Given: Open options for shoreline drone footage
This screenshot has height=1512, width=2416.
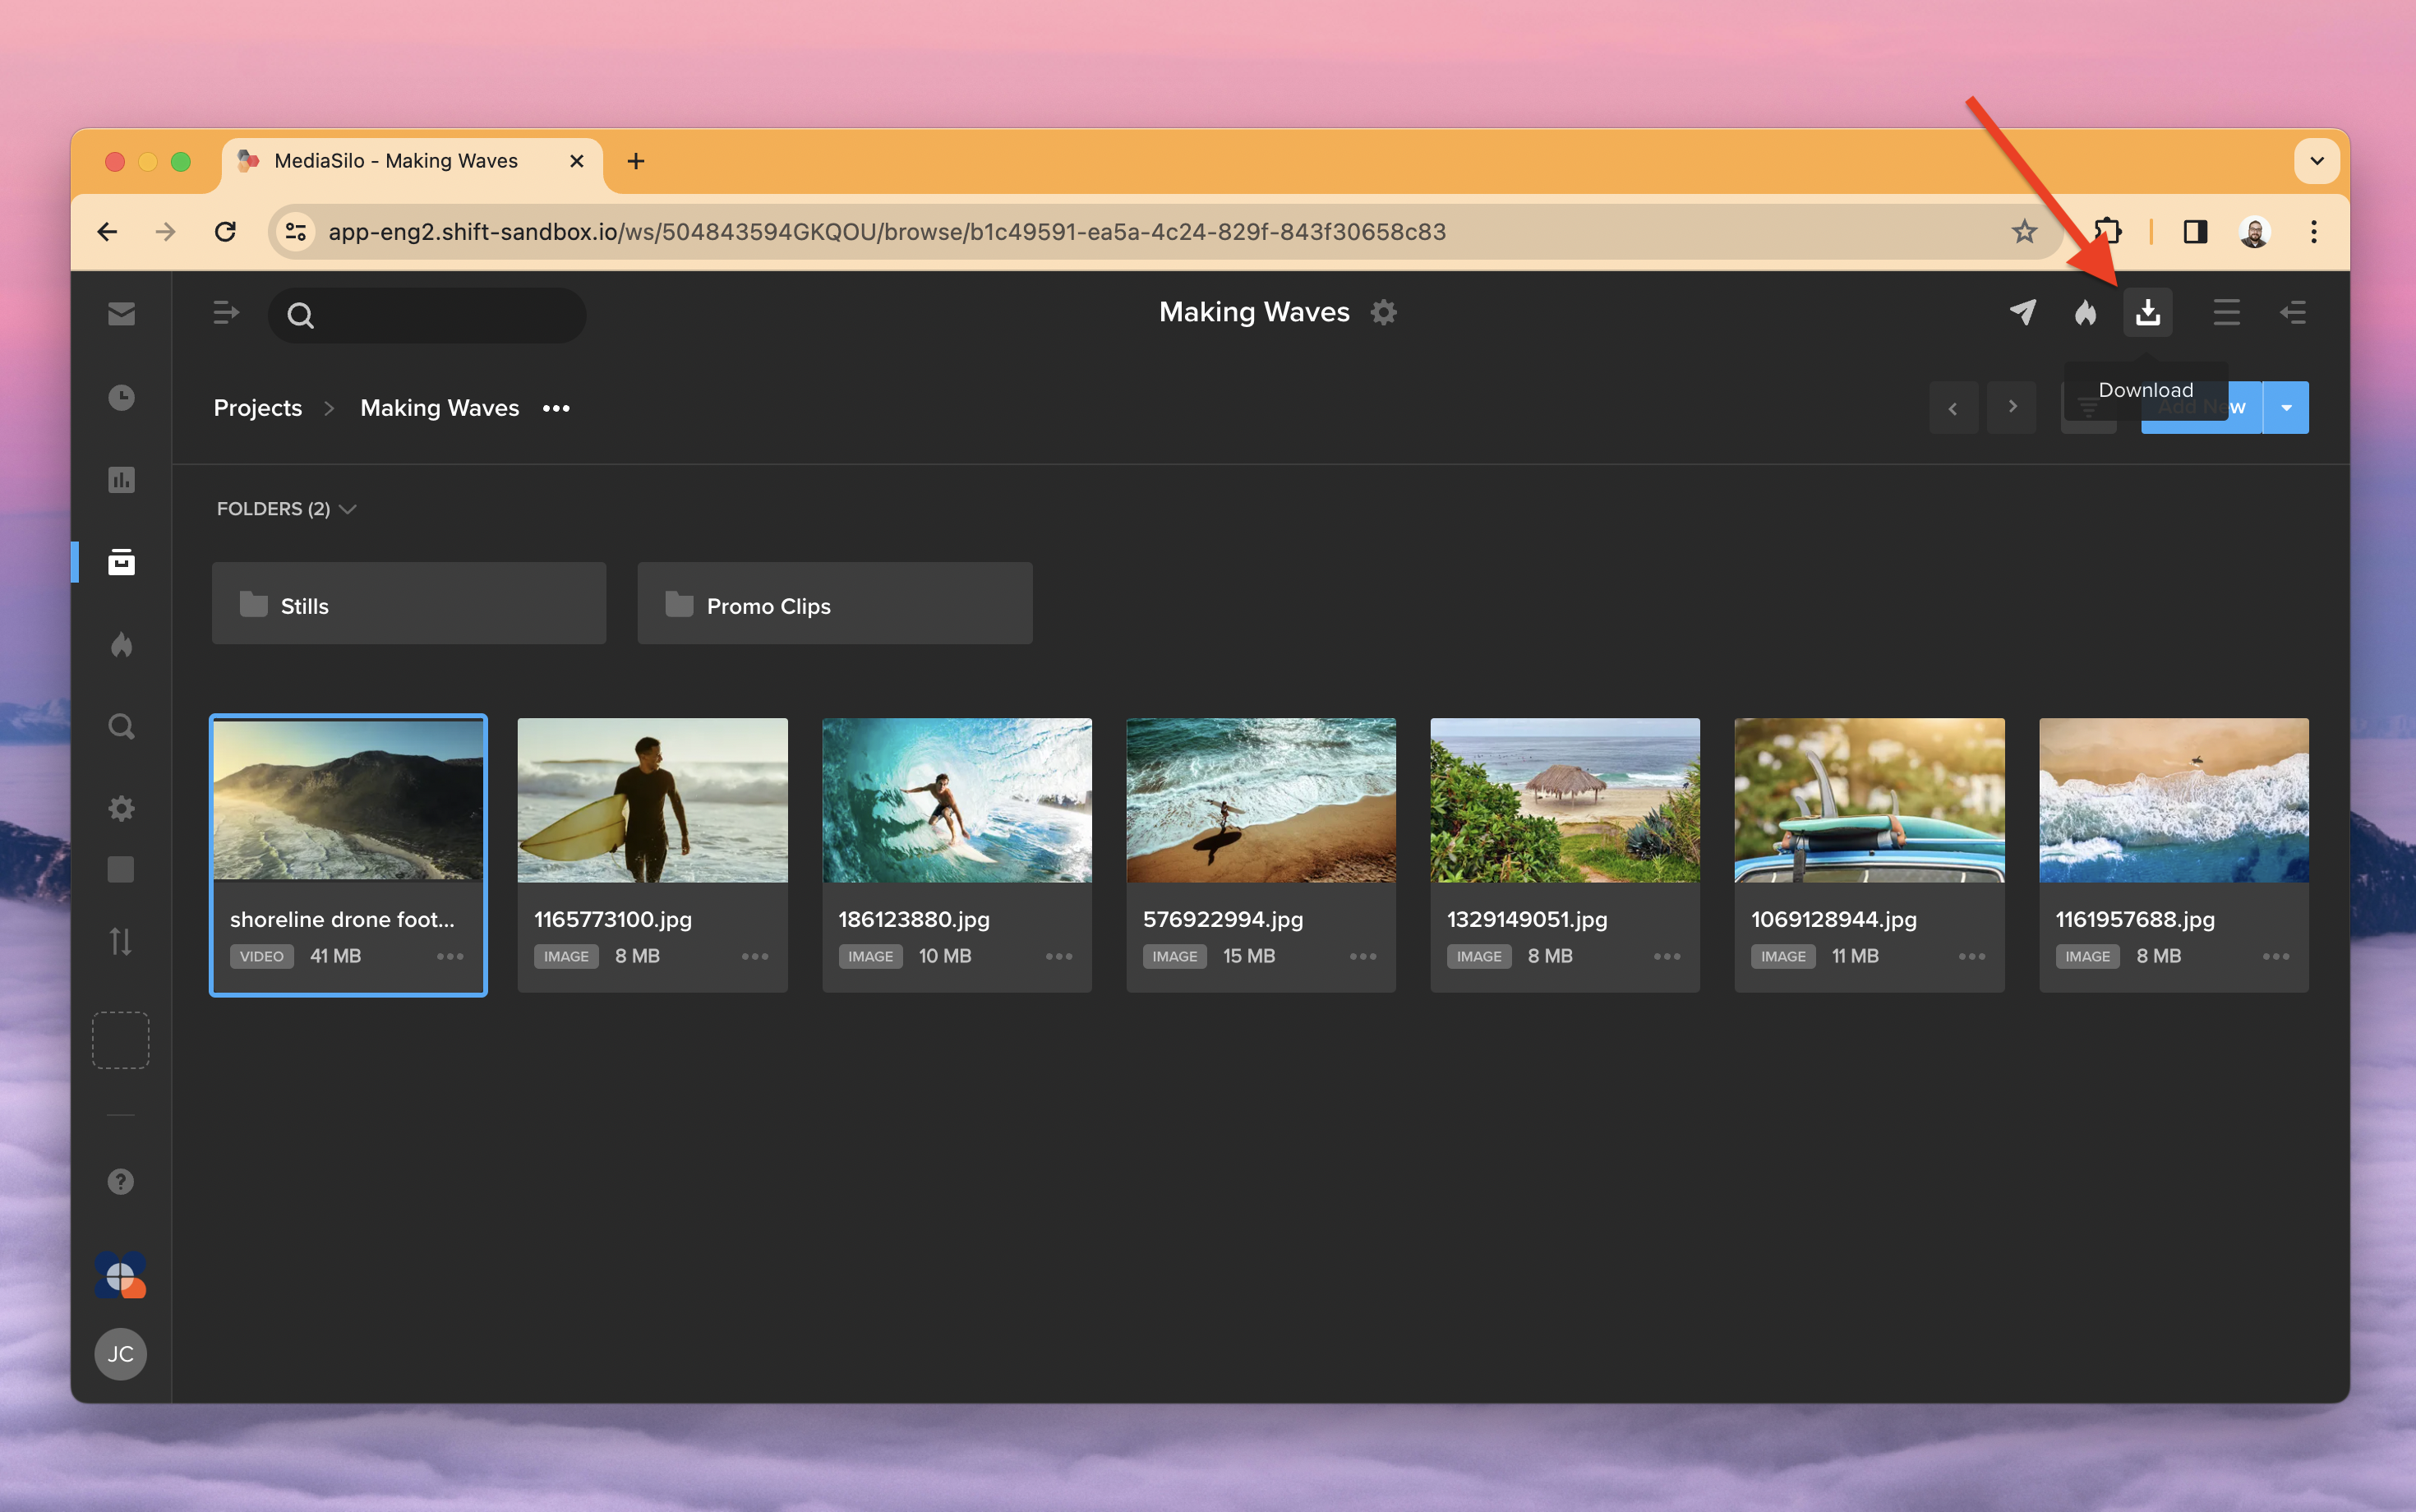Looking at the screenshot, I should click(450, 956).
